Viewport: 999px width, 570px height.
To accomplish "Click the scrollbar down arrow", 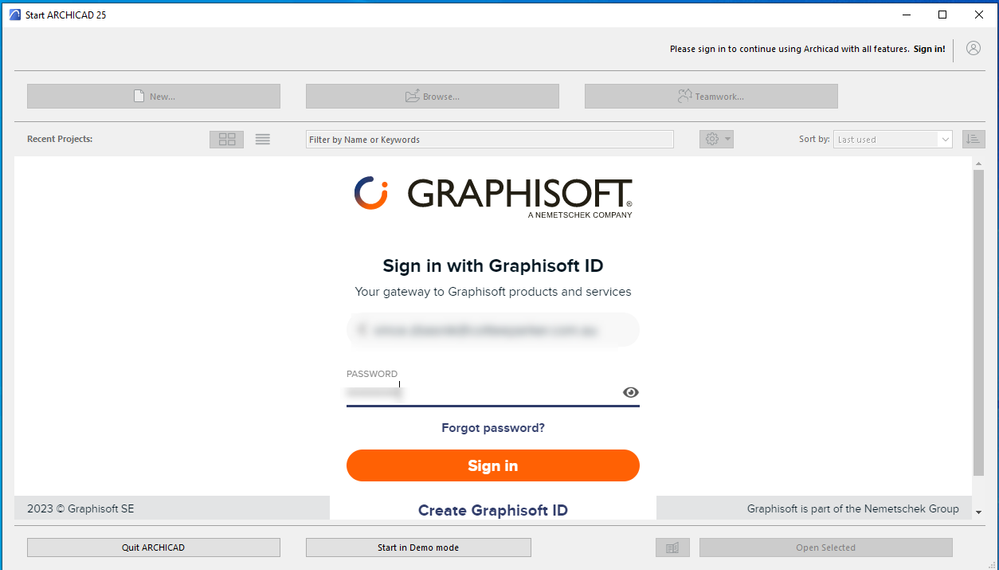I will coord(979,511).
